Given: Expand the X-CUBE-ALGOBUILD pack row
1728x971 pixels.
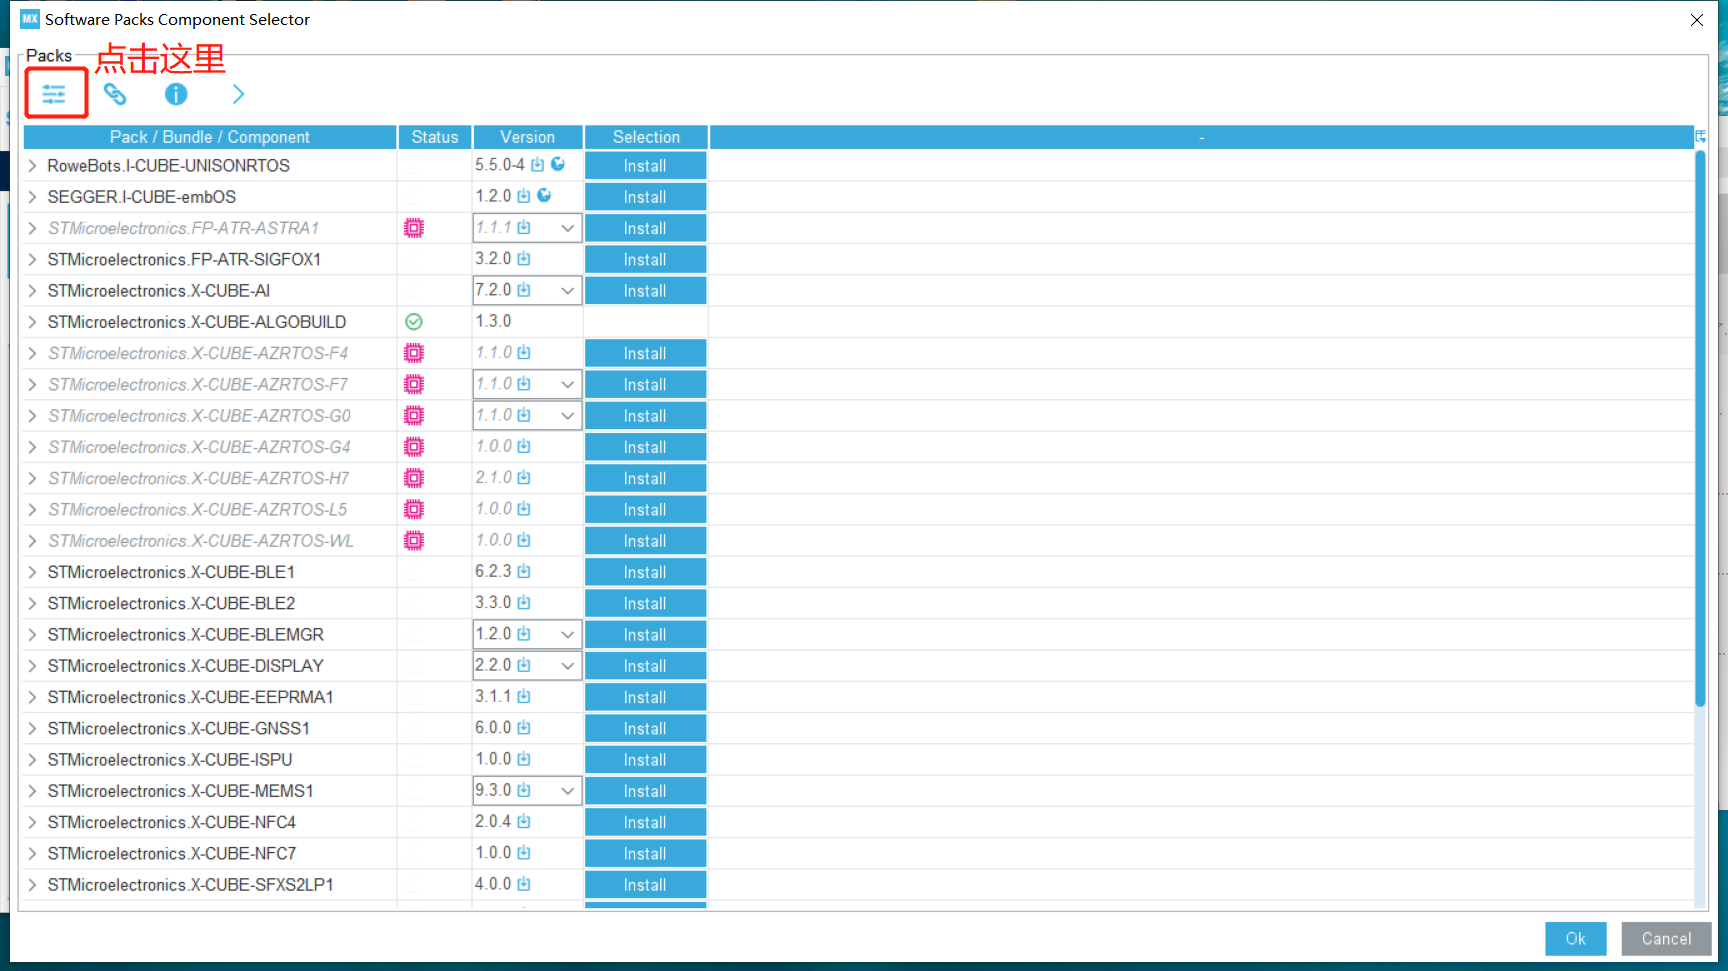Looking at the screenshot, I should coord(32,321).
